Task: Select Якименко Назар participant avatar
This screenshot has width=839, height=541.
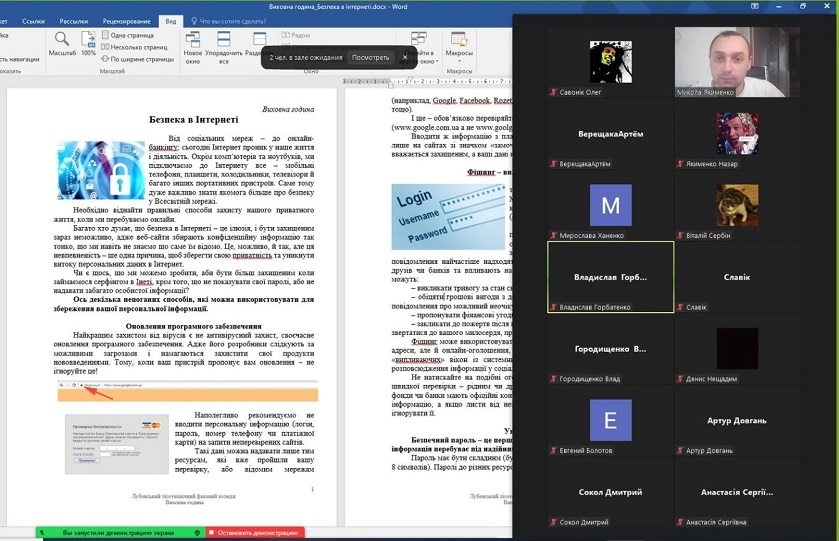Action: [737, 133]
